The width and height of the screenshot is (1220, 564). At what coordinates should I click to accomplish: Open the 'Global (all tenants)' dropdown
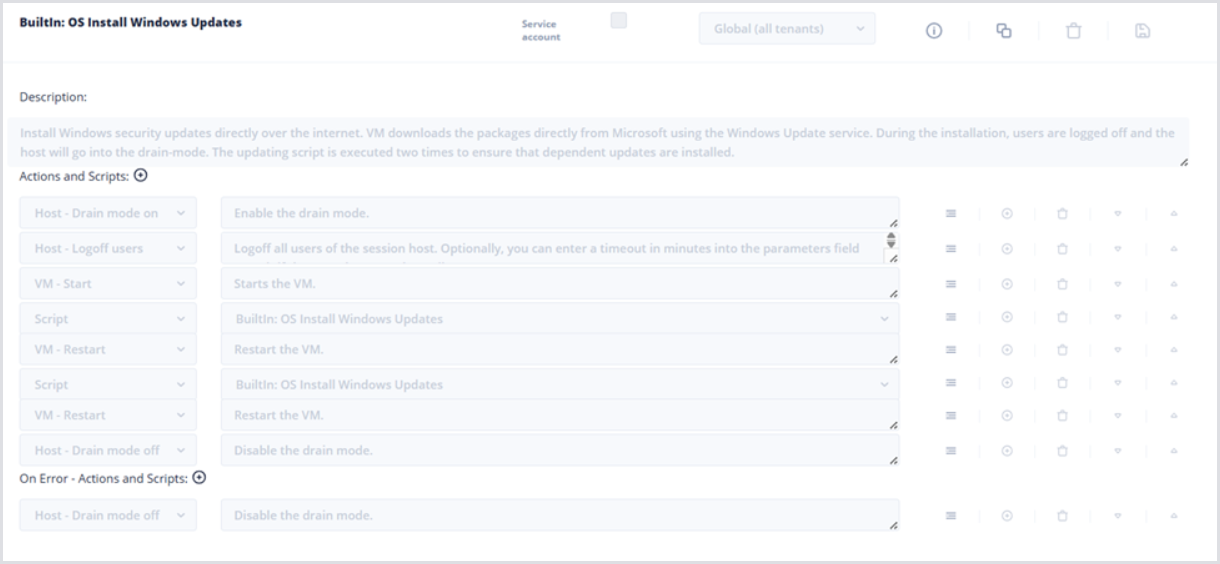(x=786, y=29)
